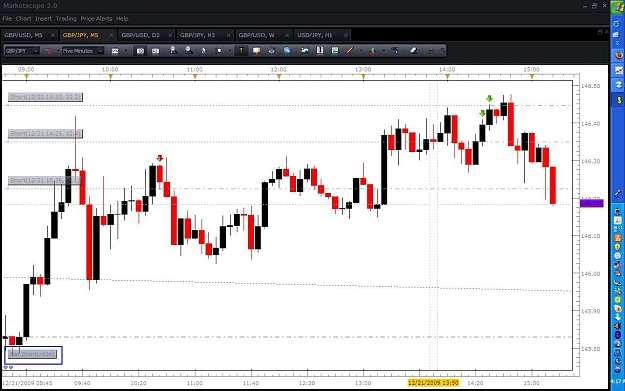Click the green icon at the toolbar end
Screen dimensions: 625x391
tap(431, 51)
